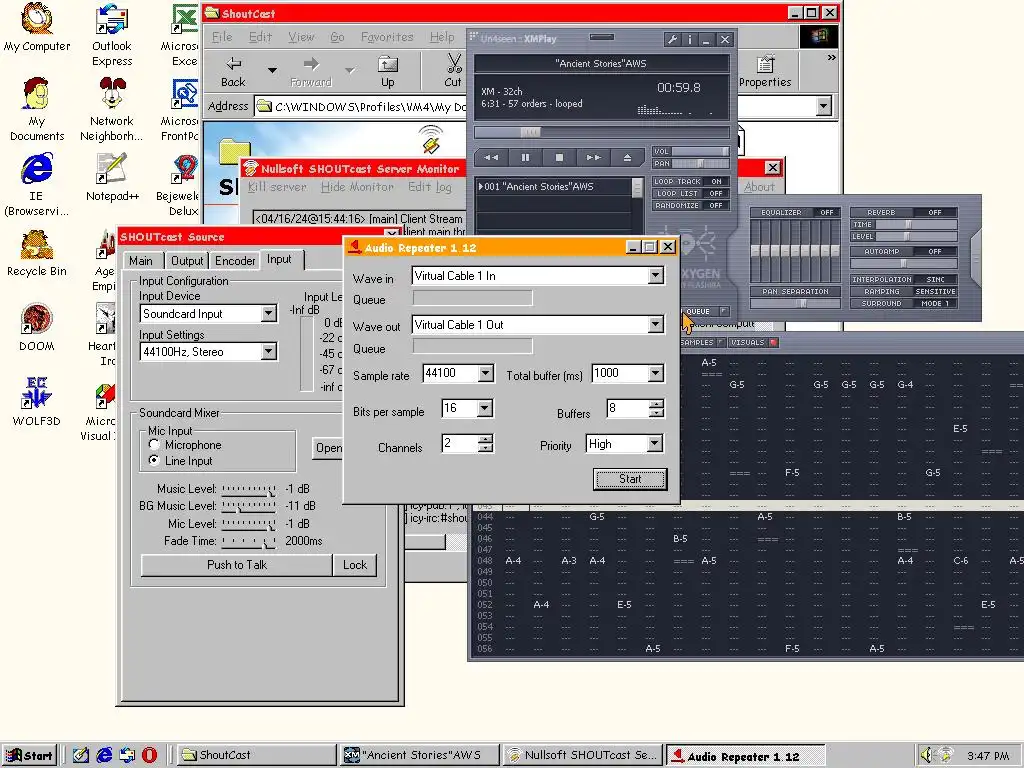The image size is (1024, 768).
Task: Click Windows Start button
Action: tap(29, 756)
